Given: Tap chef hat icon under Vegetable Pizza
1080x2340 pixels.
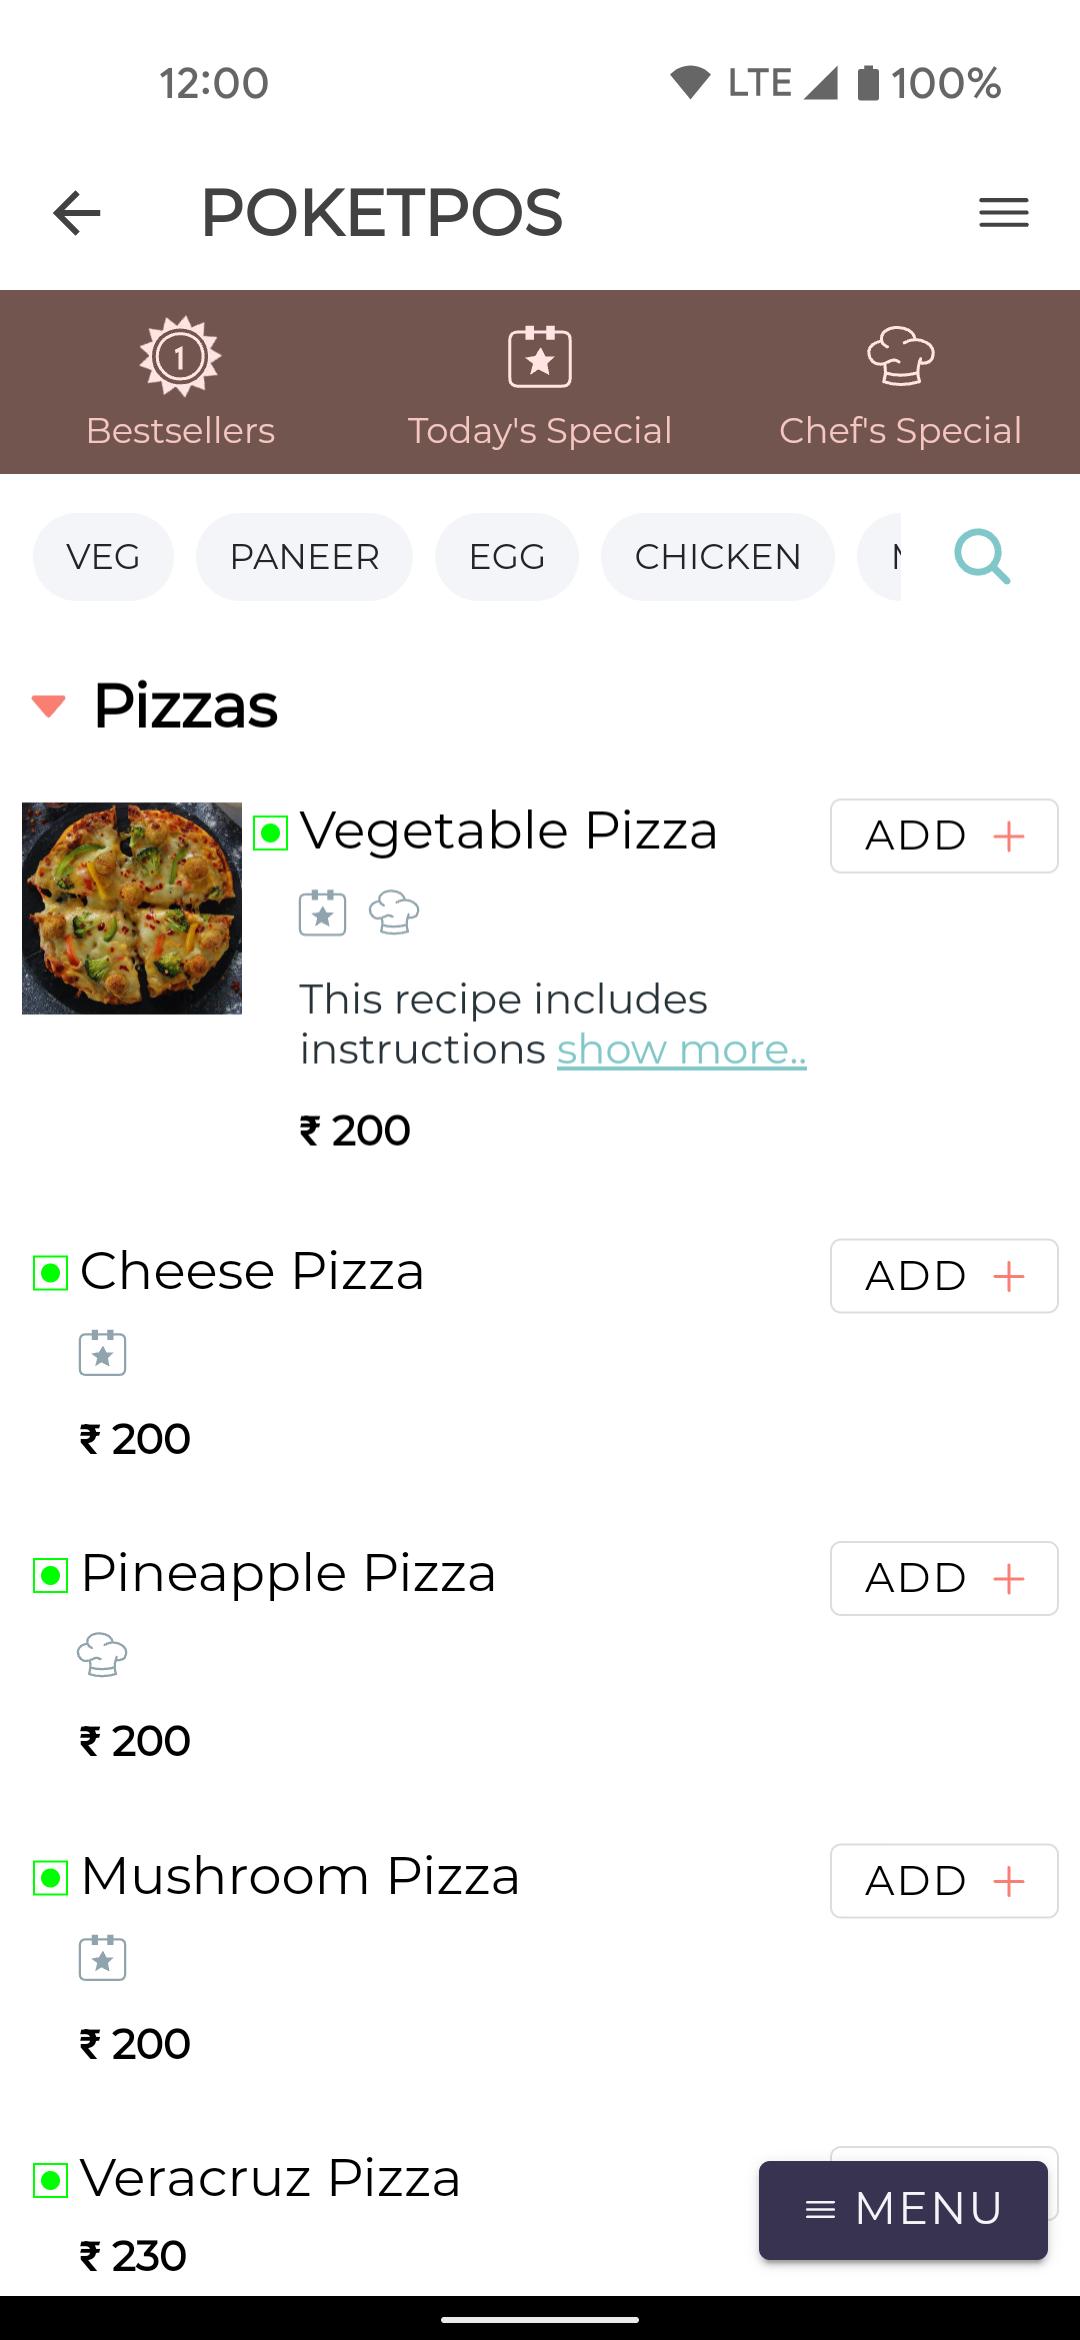Looking at the screenshot, I should [394, 912].
